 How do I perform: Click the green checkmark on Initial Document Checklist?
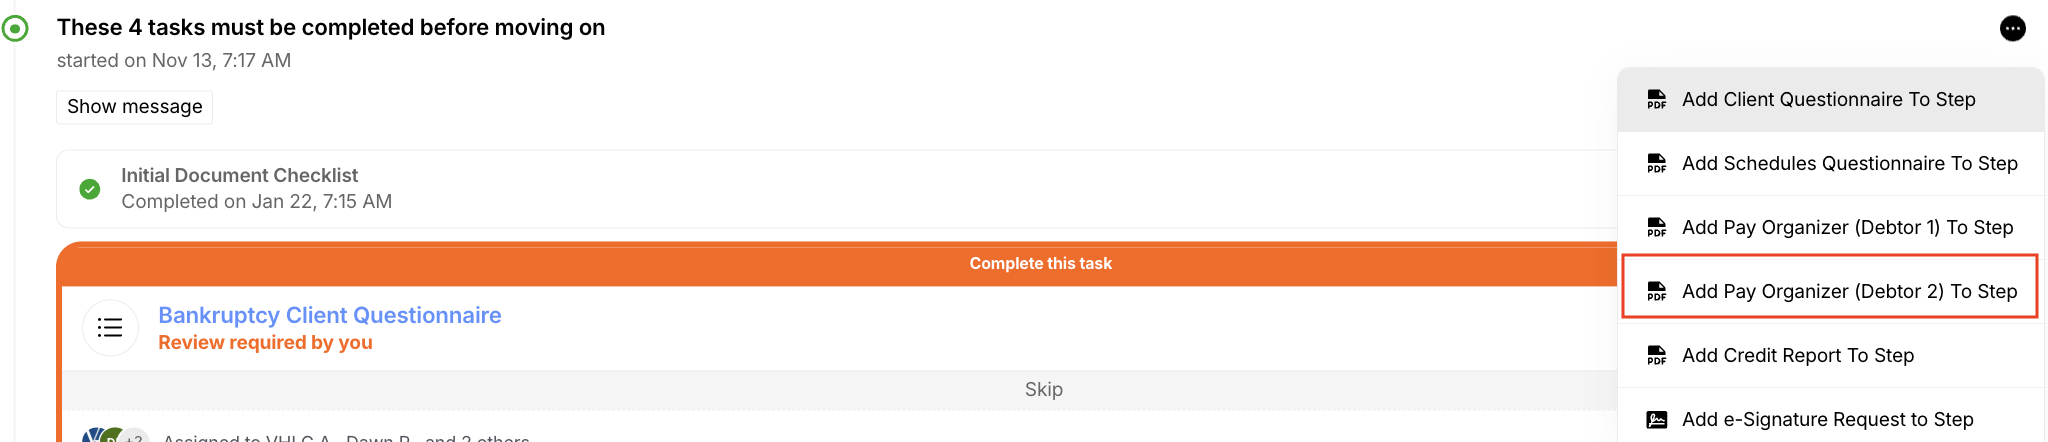tap(90, 189)
